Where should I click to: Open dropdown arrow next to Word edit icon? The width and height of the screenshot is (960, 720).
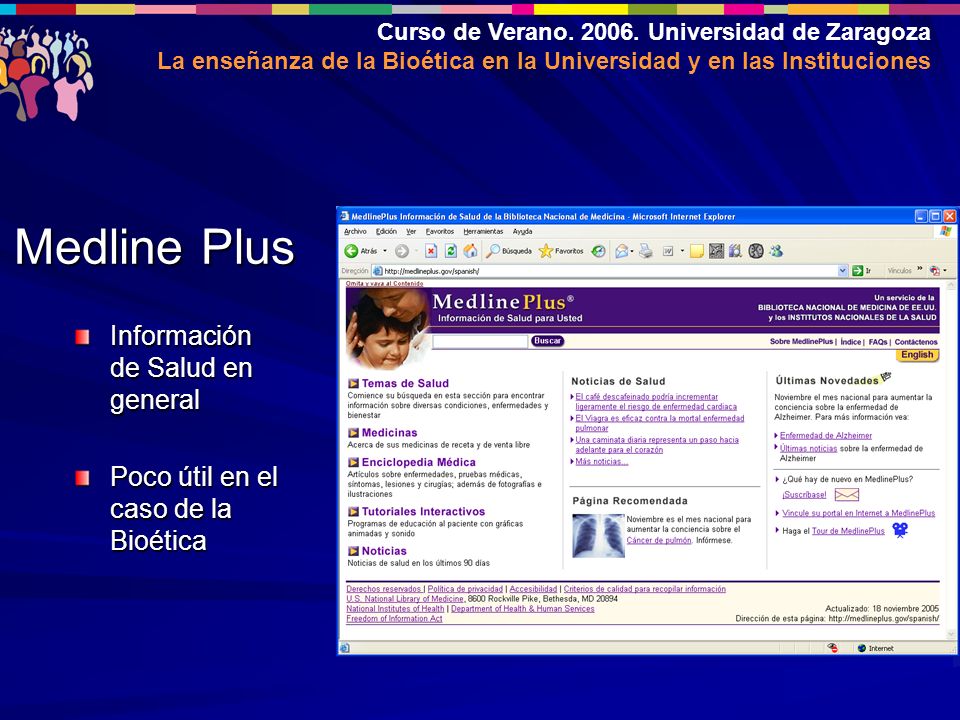(x=682, y=251)
